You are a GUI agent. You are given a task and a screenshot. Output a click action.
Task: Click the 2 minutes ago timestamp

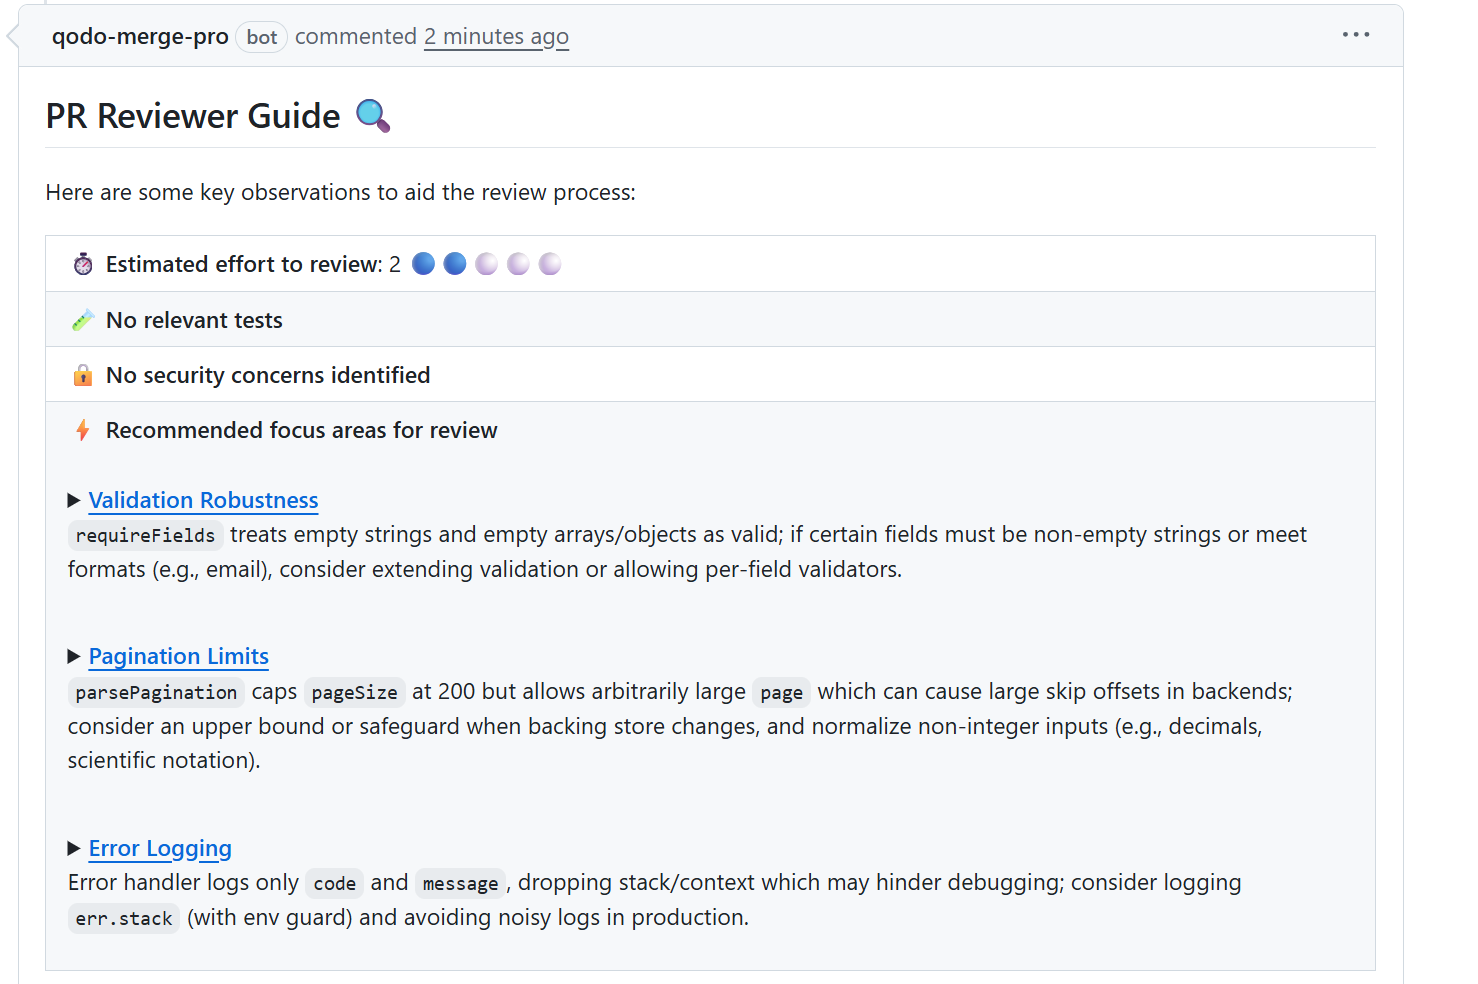point(496,36)
